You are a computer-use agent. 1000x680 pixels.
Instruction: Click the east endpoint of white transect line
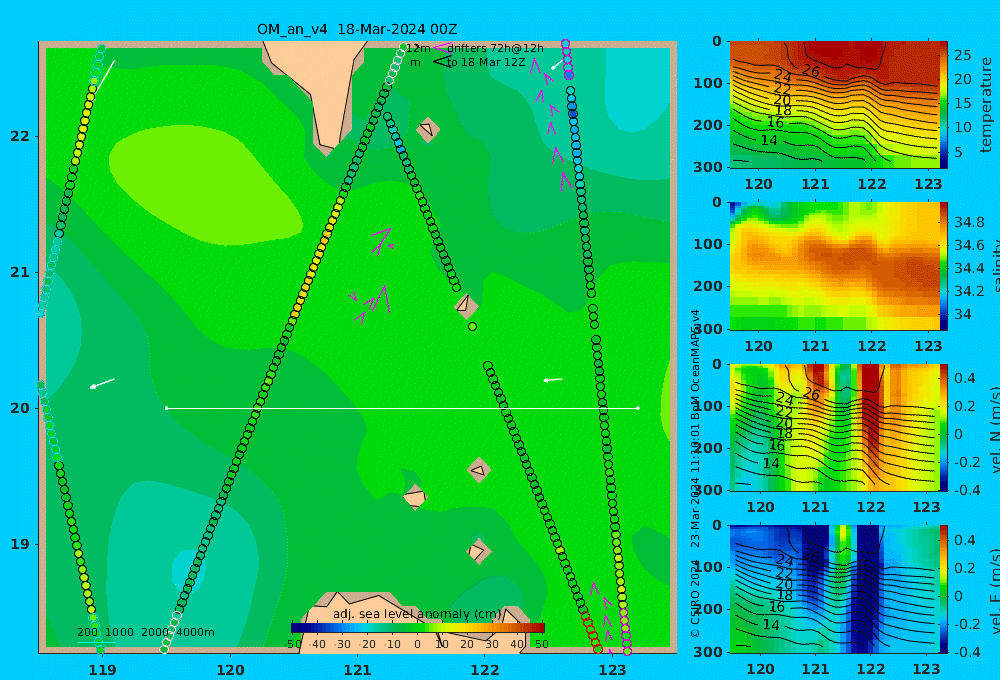coord(638,408)
